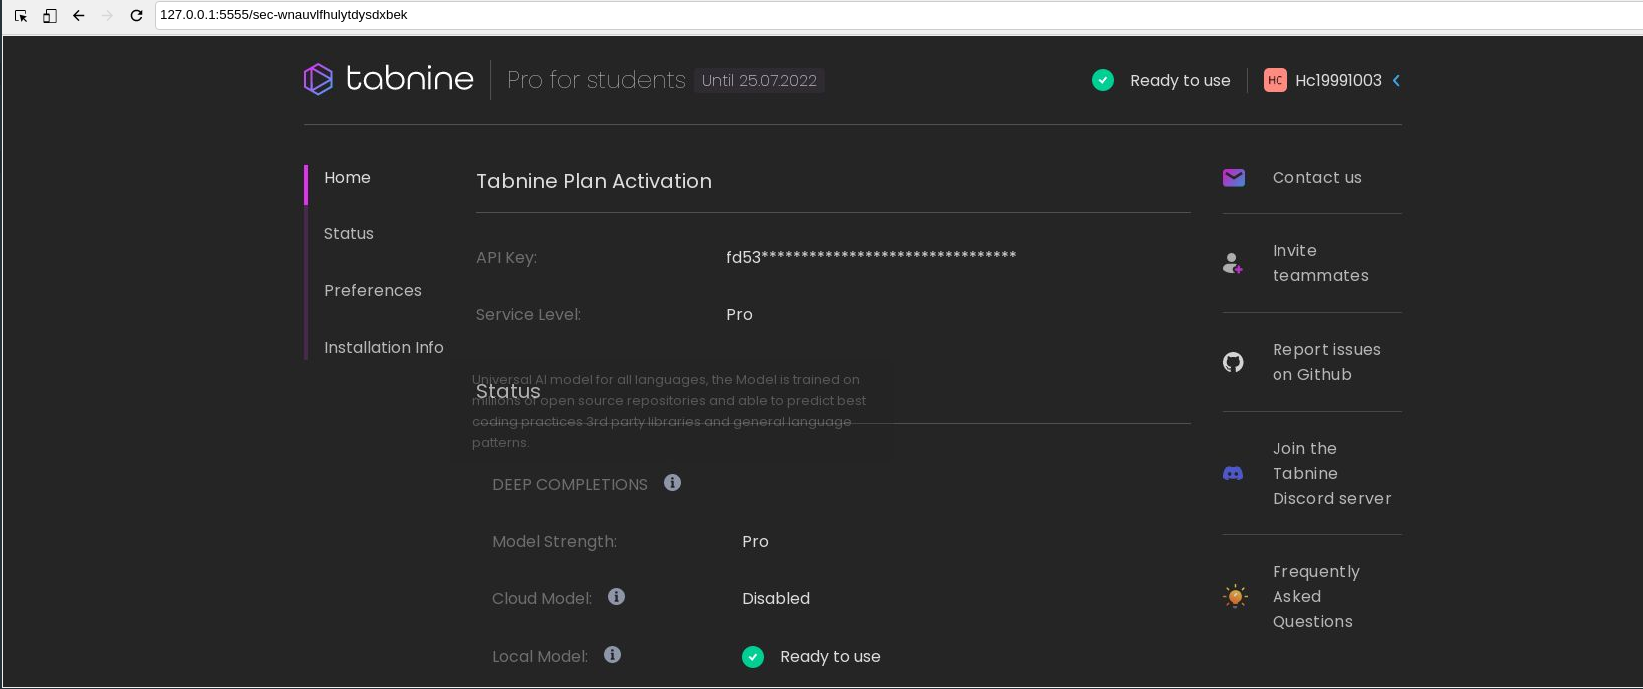Screen dimensions: 1643x689
Task: Click the browser reload button
Action: [136, 15]
